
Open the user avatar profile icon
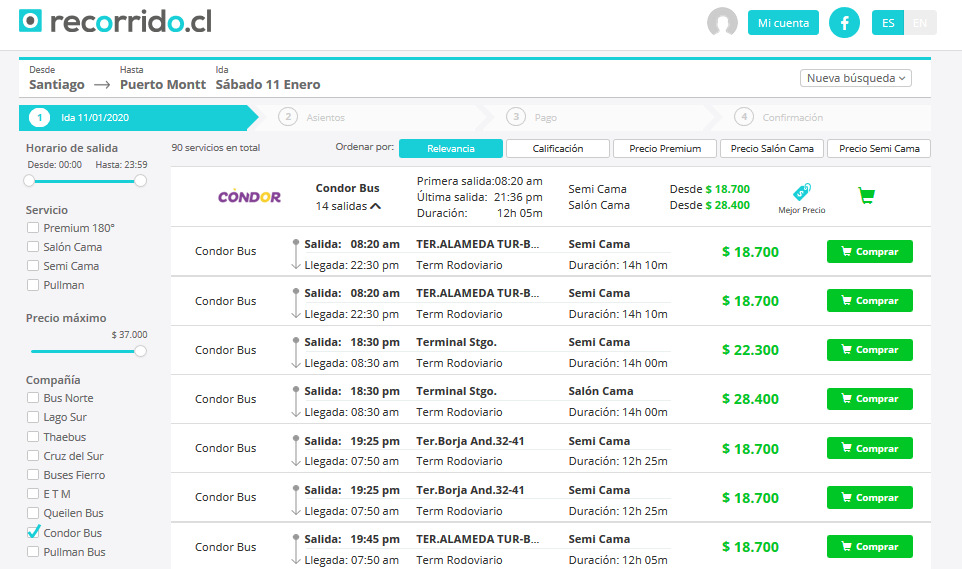[722, 23]
